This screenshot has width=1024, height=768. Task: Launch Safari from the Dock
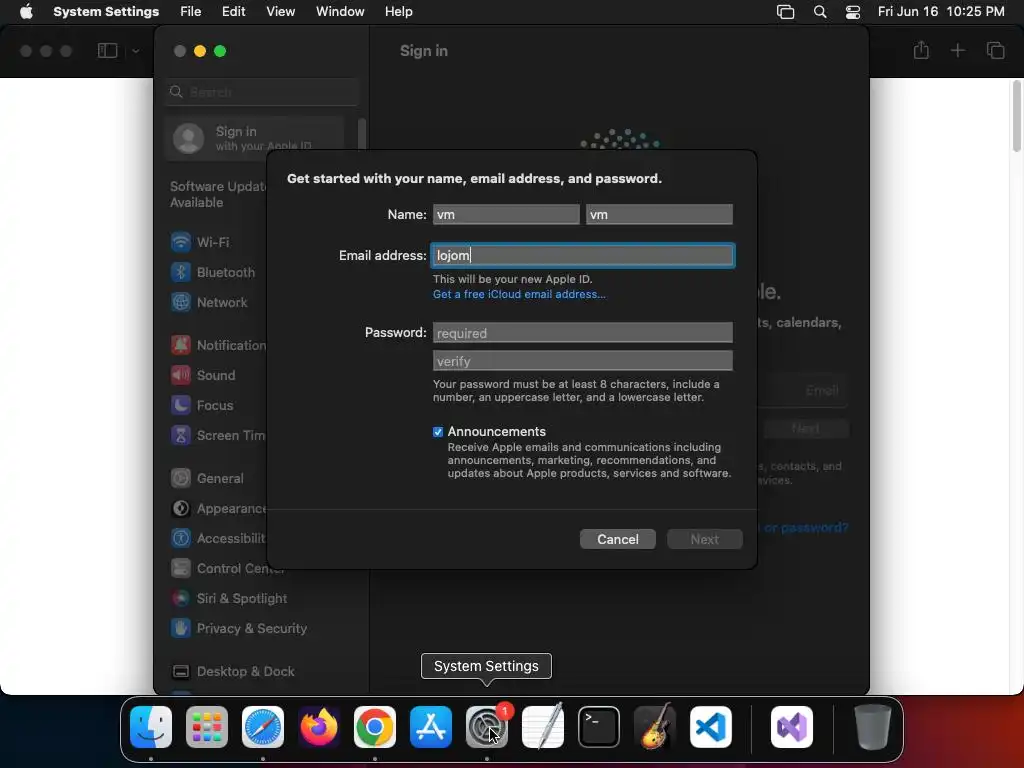pyautogui.click(x=263, y=727)
